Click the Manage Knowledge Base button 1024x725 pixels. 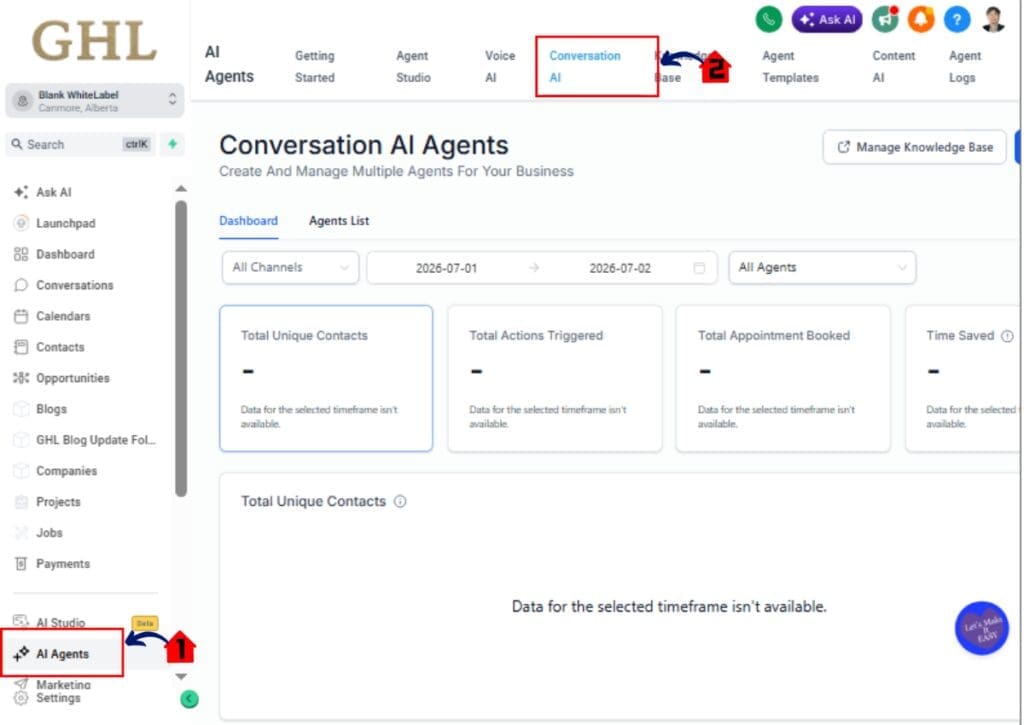914,148
